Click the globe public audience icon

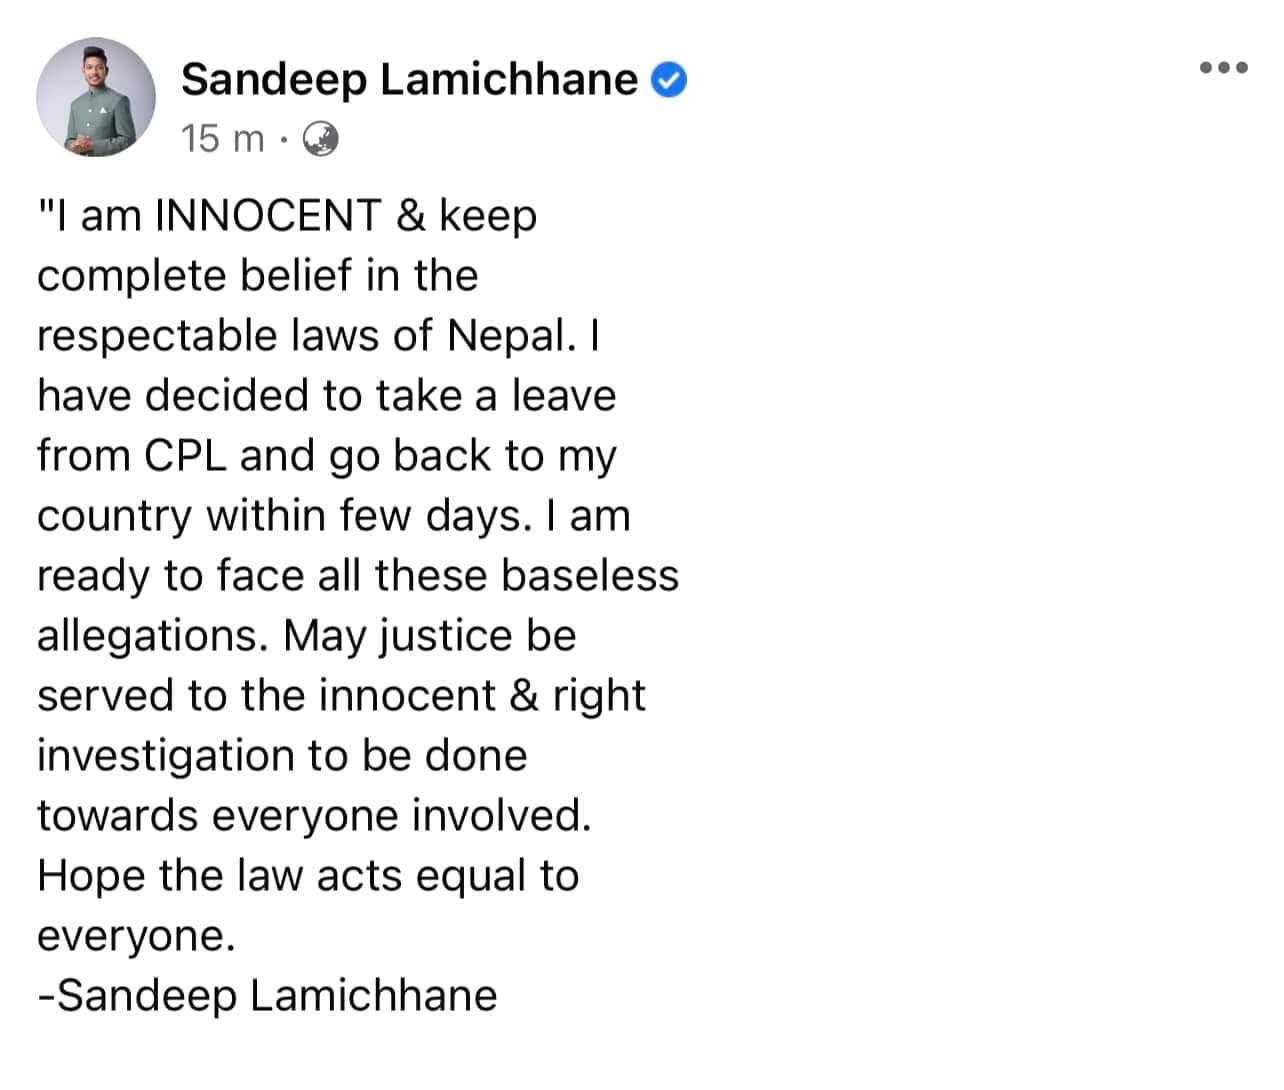(x=321, y=139)
